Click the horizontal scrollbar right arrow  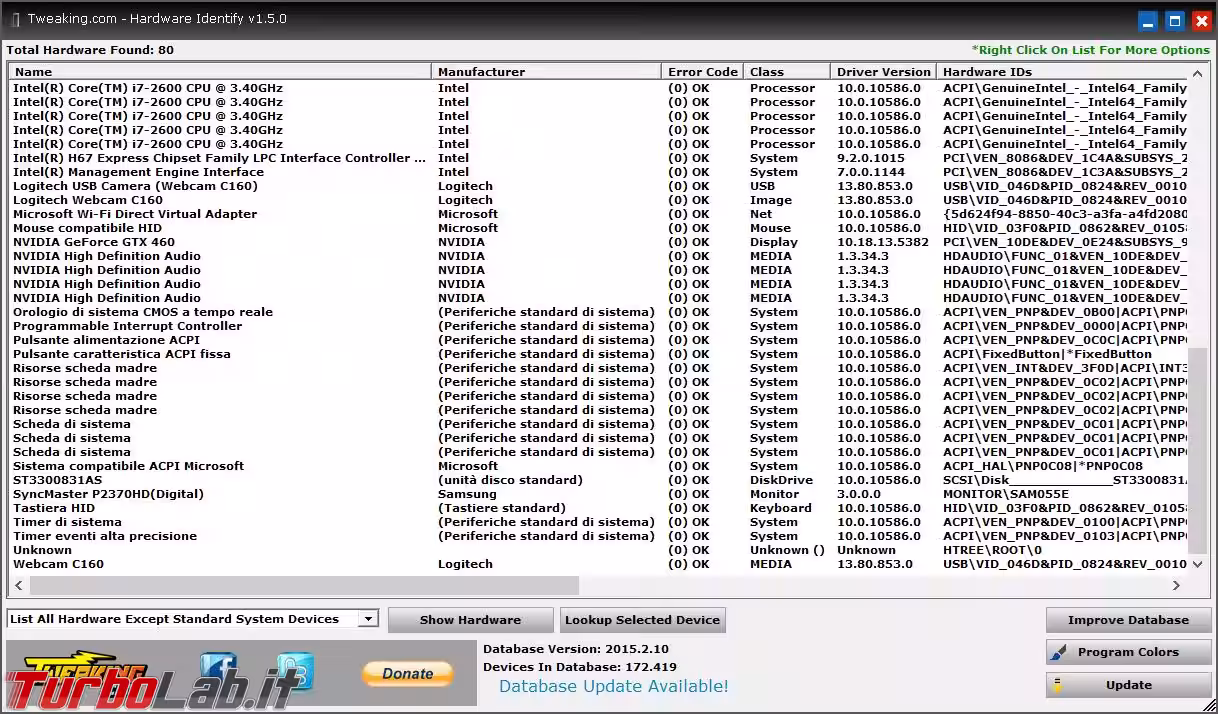pos(1176,585)
